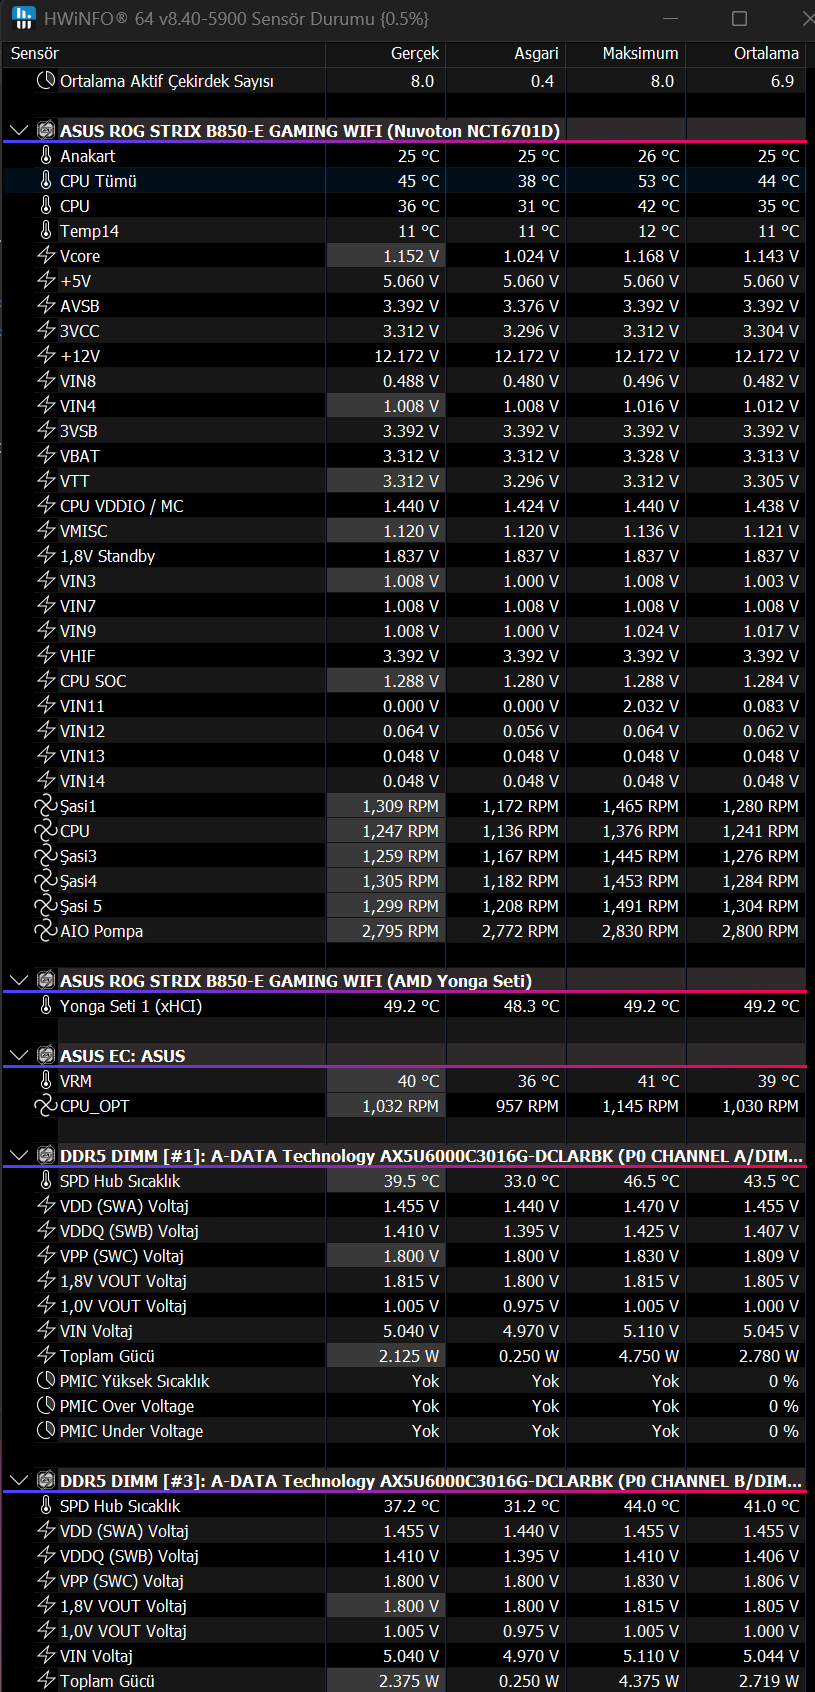
Task: Select the VIN11 sensor row label
Action: (x=82, y=705)
